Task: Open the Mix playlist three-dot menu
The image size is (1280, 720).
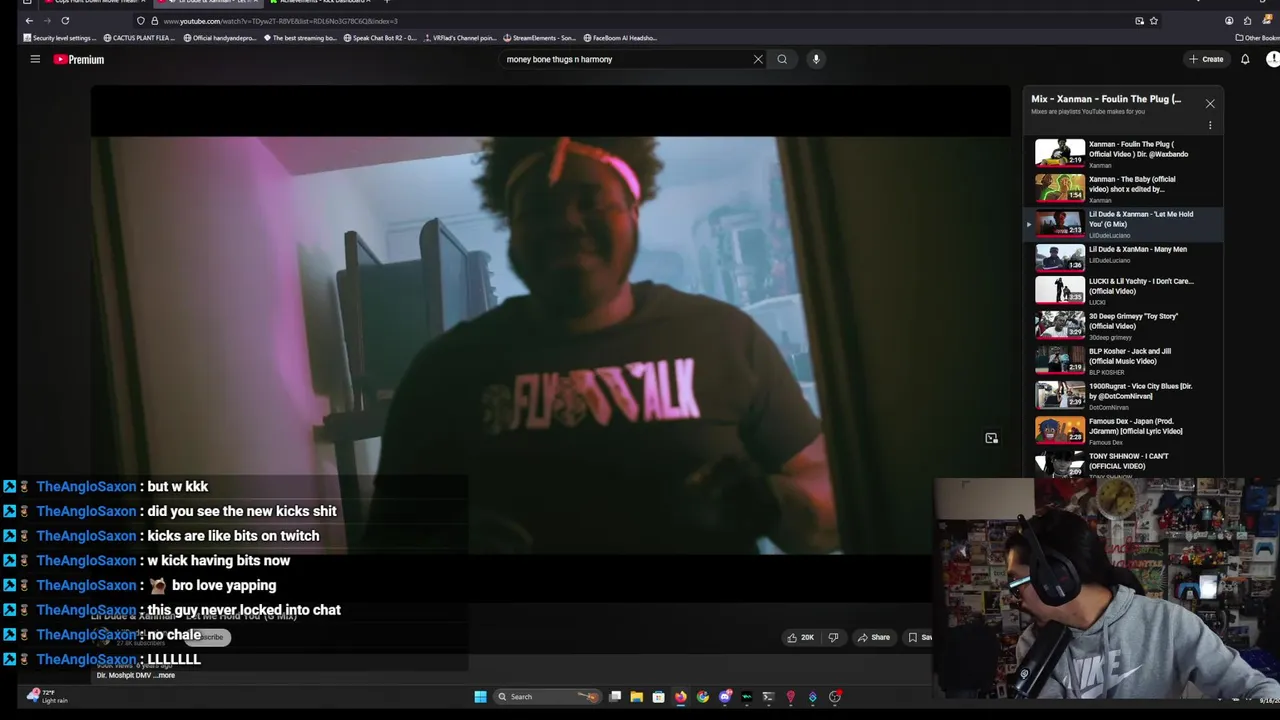Action: pyautogui.click(x=1210, y=126)
